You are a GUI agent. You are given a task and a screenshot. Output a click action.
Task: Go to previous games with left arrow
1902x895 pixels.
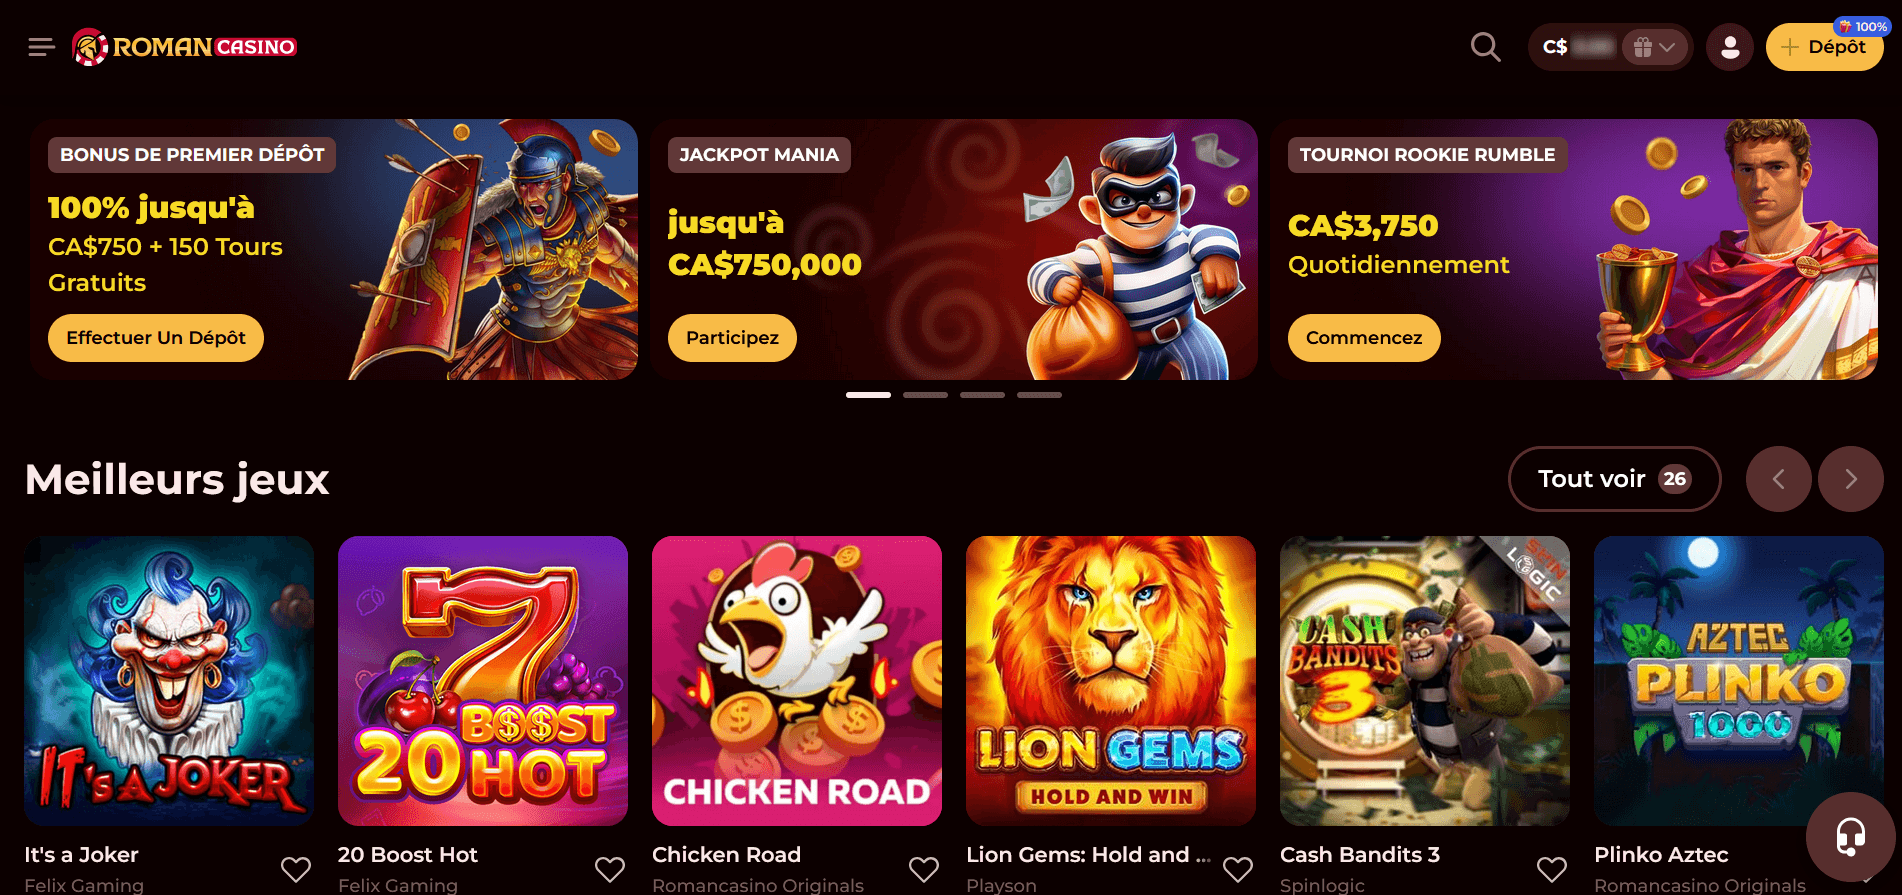(1778, 479)
